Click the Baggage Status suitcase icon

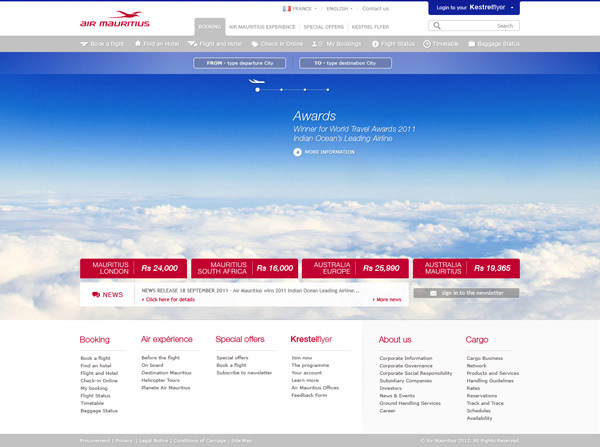(x=471, y=44)
